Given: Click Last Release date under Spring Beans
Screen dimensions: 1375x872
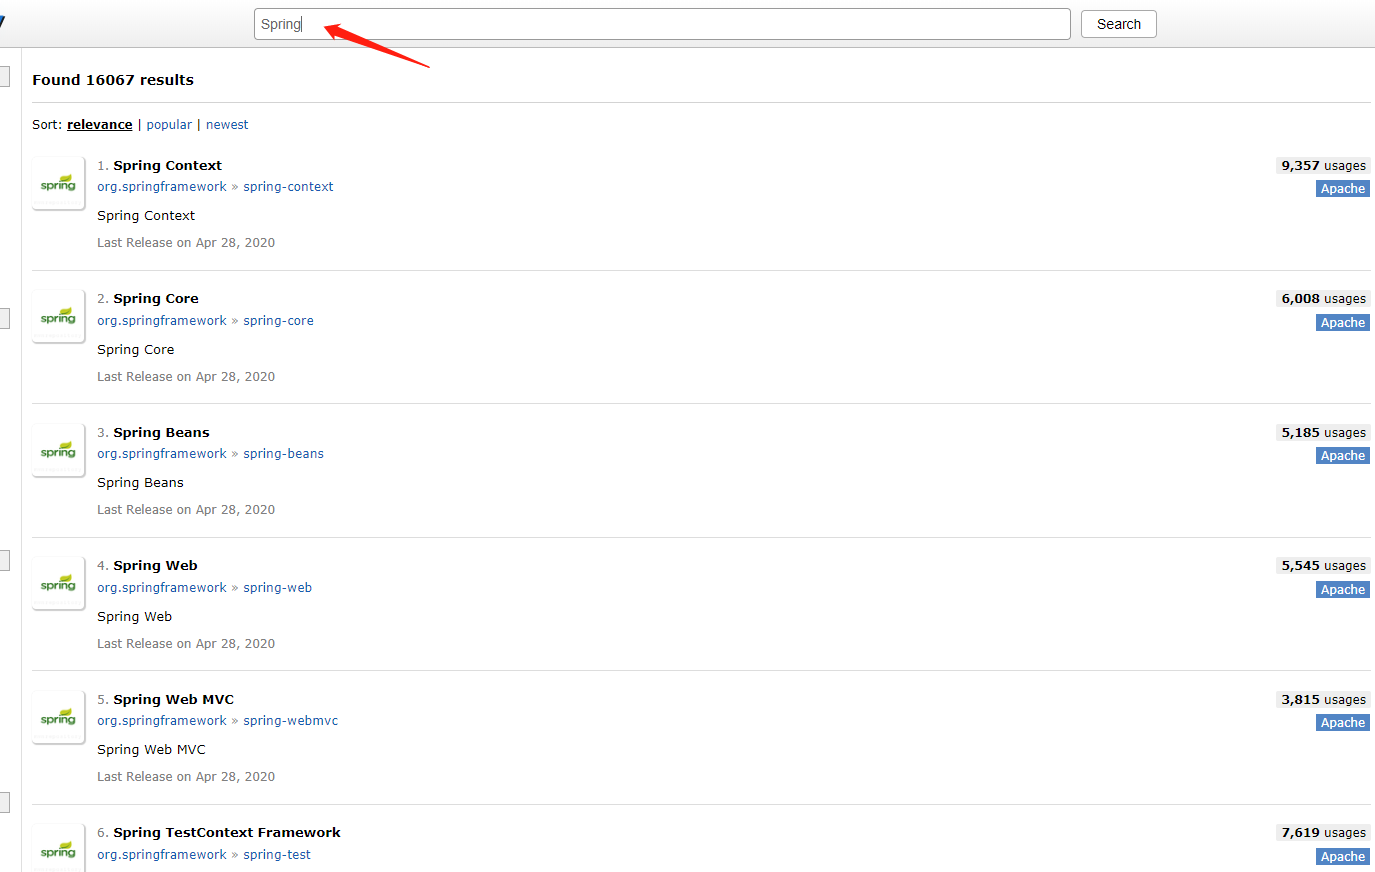Looking at the screenshot, I should (186, 510).
